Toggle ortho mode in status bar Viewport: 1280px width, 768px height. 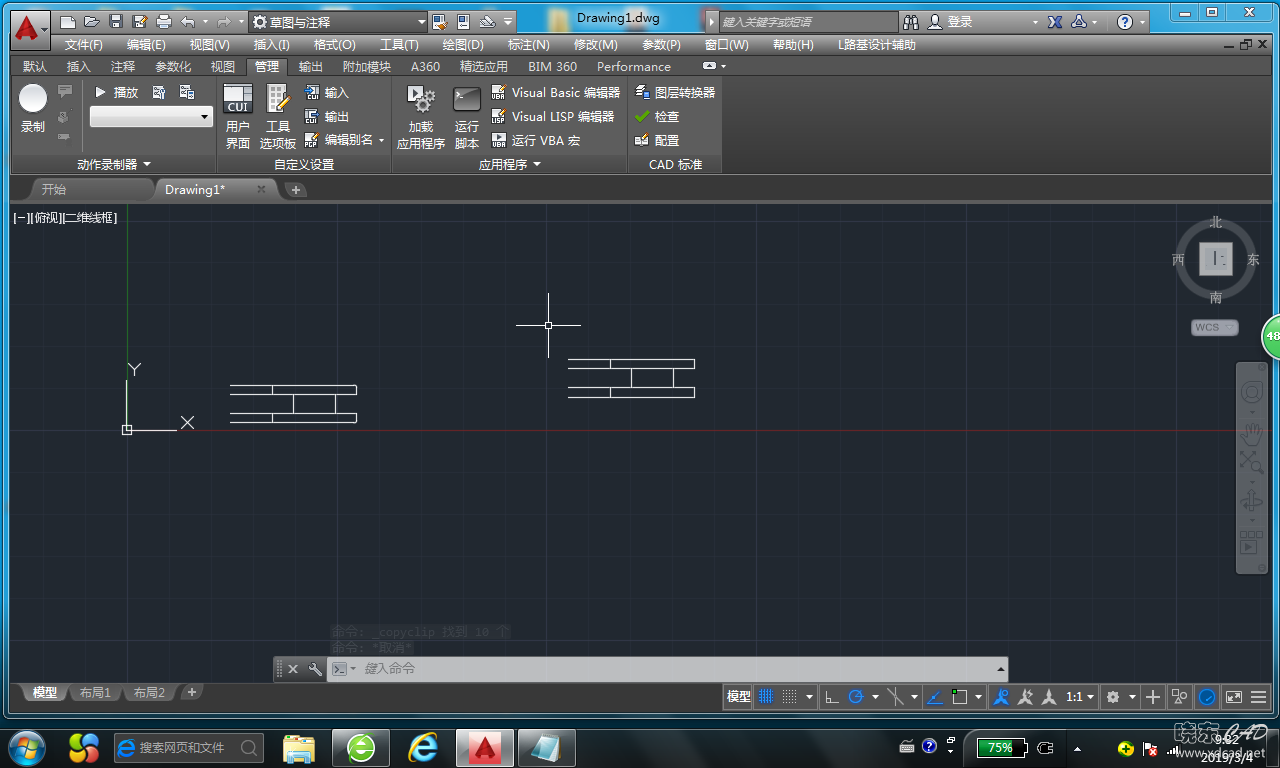pyautogui.click(x=832, y=697)
